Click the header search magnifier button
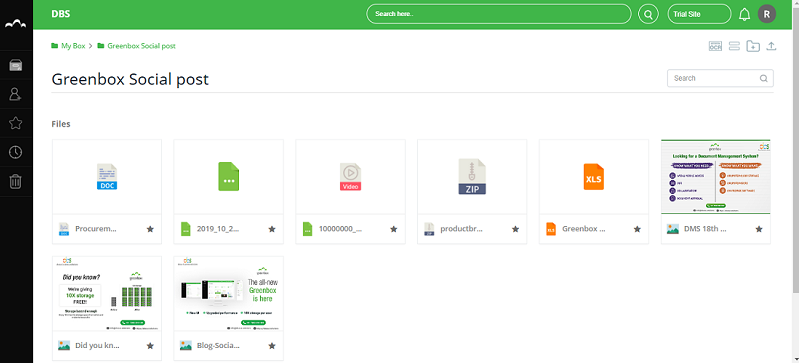This screenshot has height=363, width=799. coord(648,14)
